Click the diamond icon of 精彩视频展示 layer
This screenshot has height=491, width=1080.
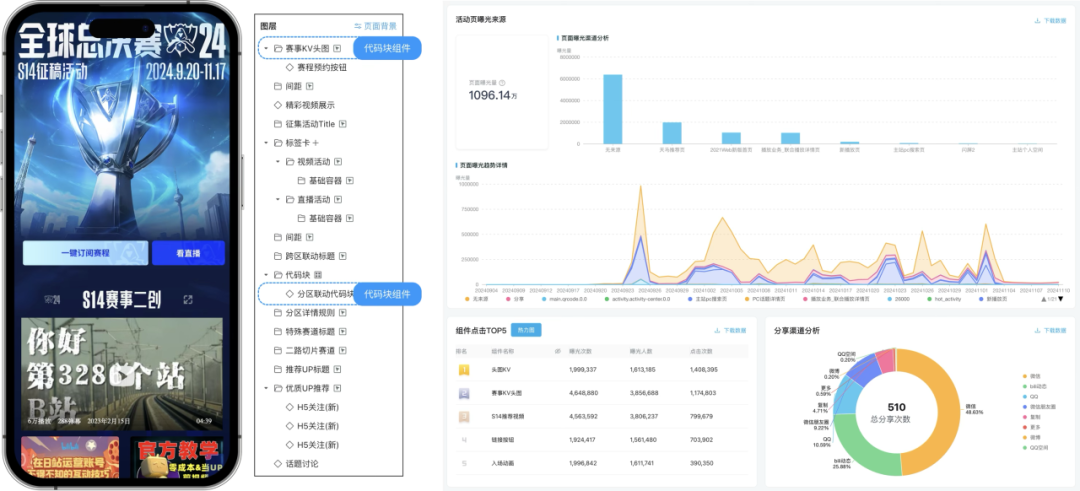(x=278, y=105)
